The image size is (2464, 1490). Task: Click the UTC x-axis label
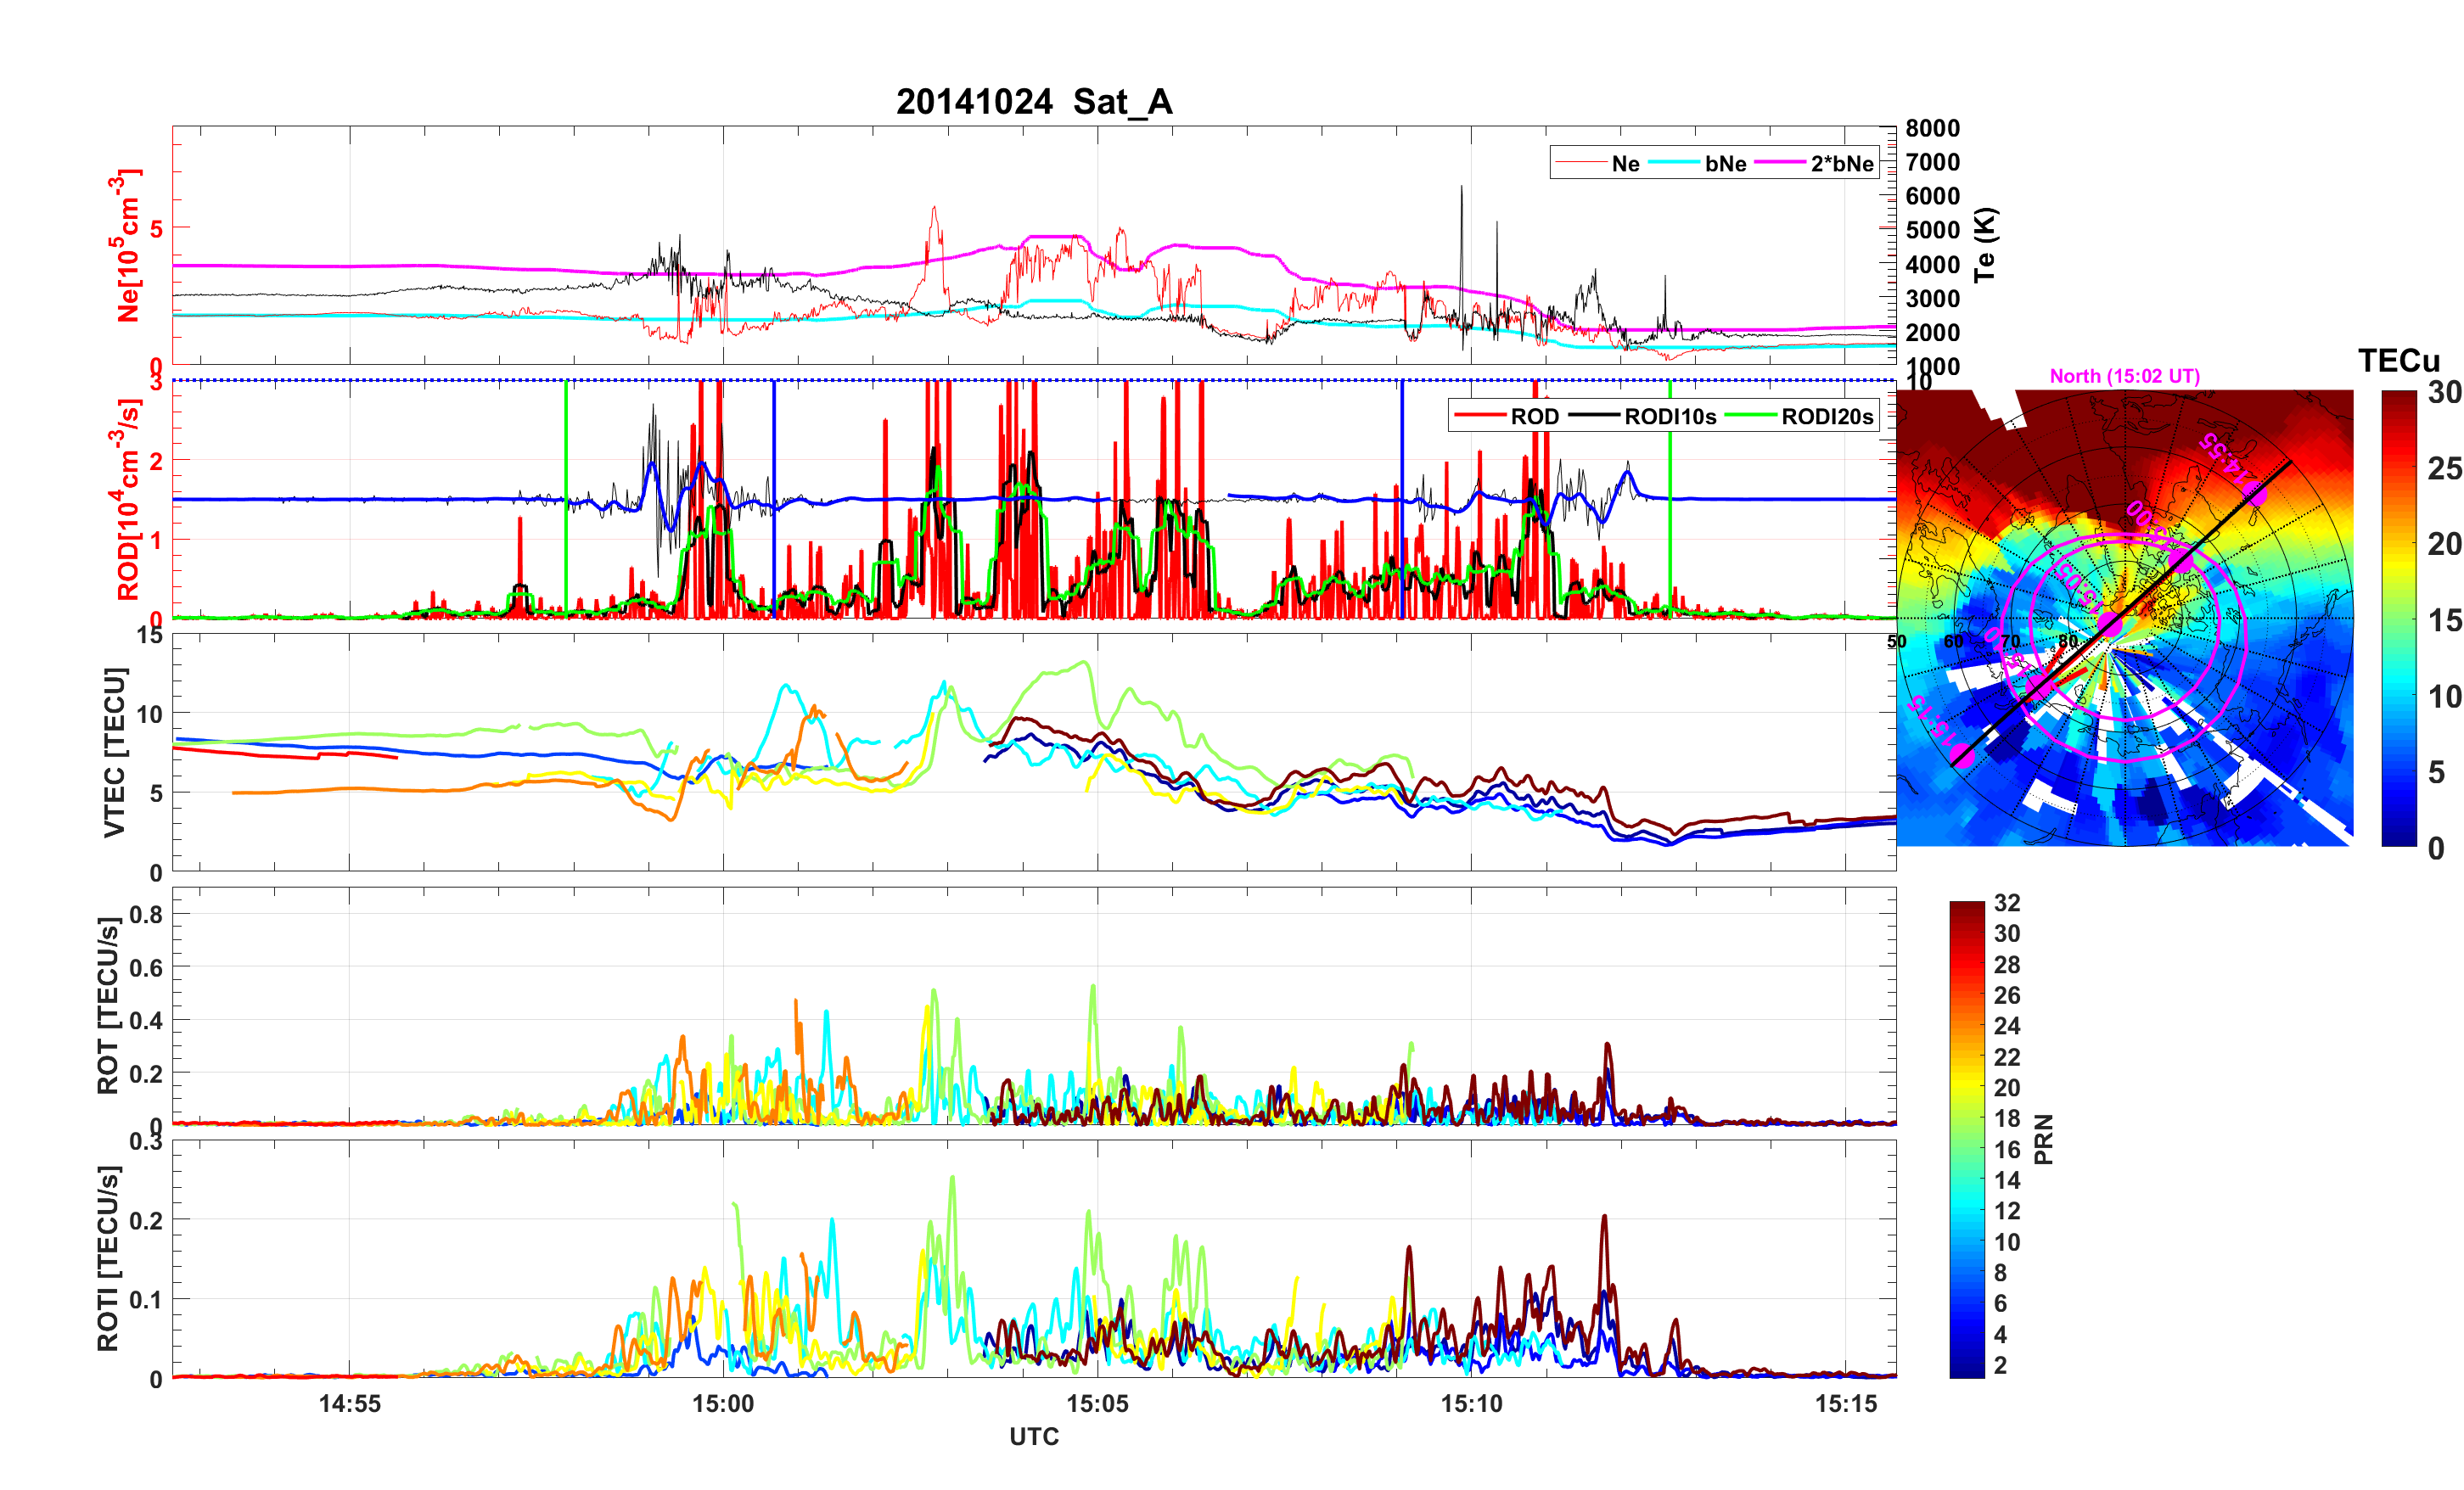(x=1033, y=1436)
